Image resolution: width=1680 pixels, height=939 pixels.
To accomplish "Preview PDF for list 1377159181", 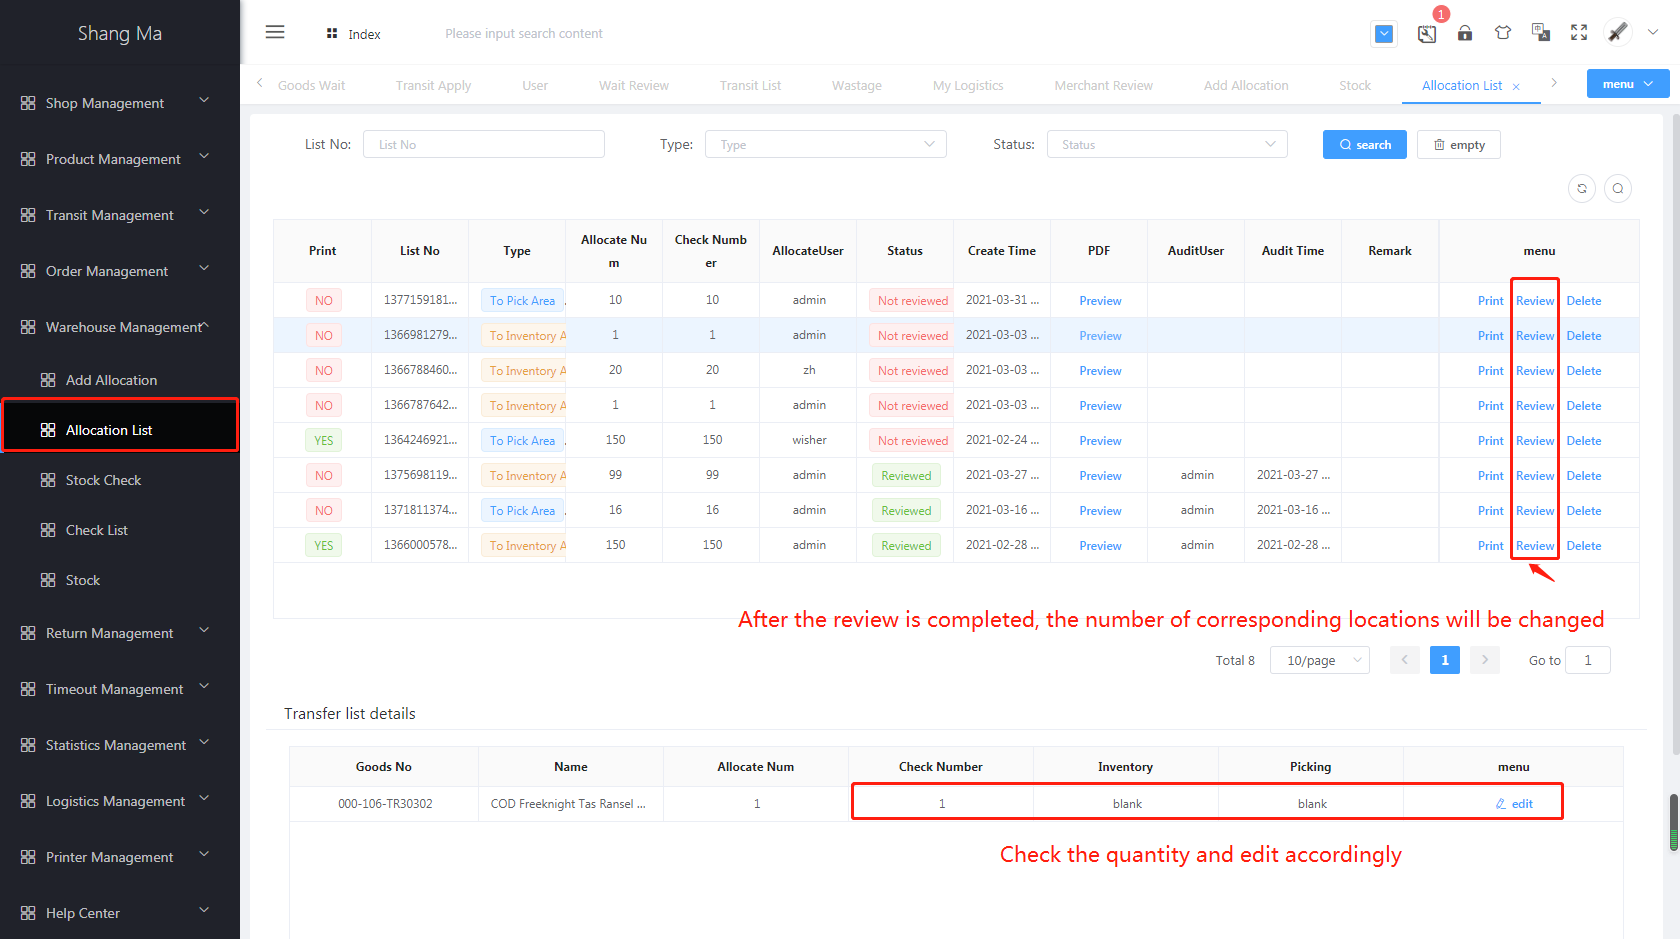I will click(x=1100, y=301).
